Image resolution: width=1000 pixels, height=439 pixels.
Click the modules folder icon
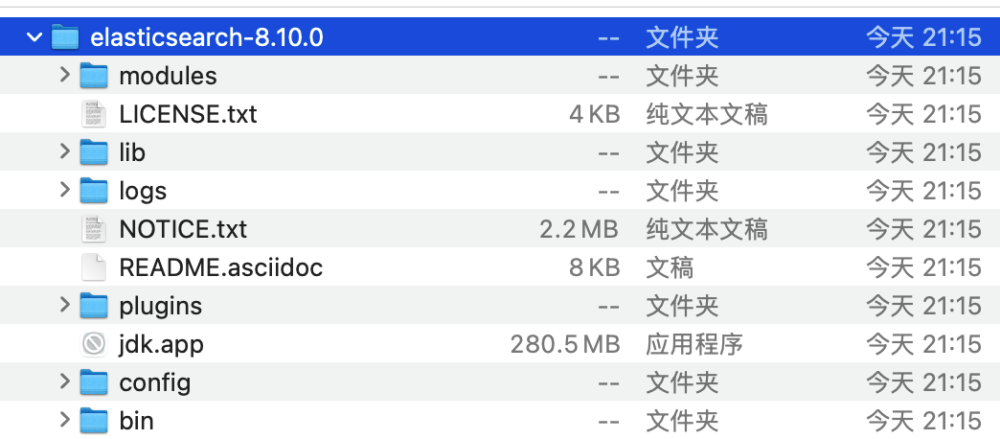pyautogui.click(x=93, y=76)
